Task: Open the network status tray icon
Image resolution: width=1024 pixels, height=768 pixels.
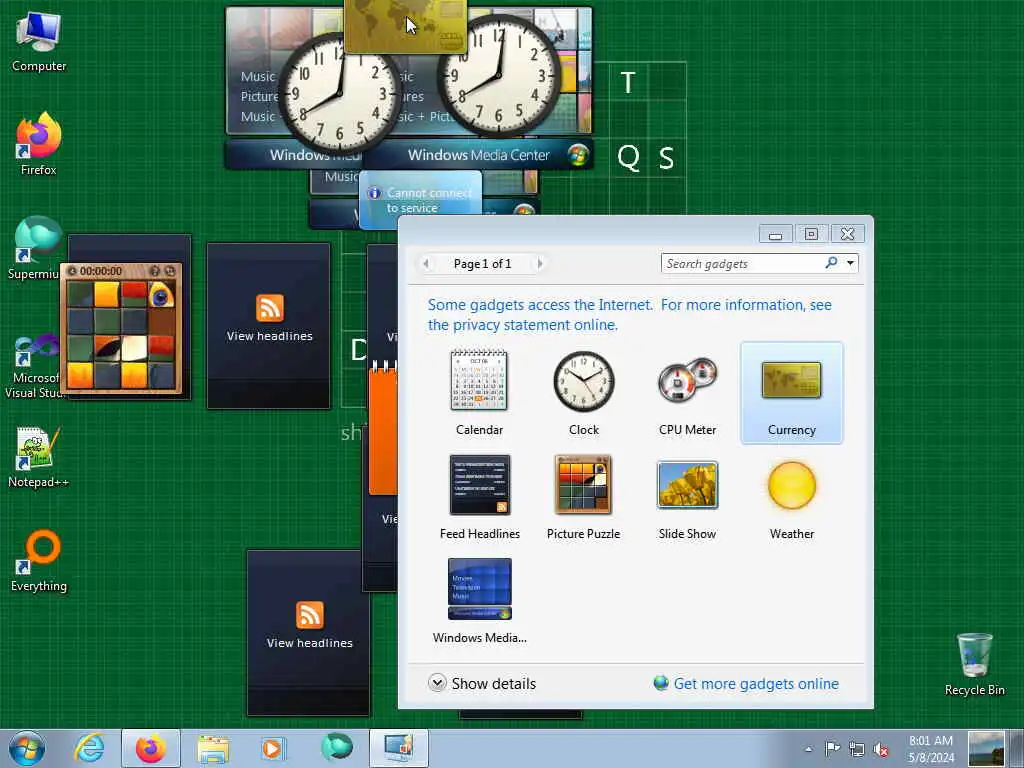Action: (x=857, y=749)
